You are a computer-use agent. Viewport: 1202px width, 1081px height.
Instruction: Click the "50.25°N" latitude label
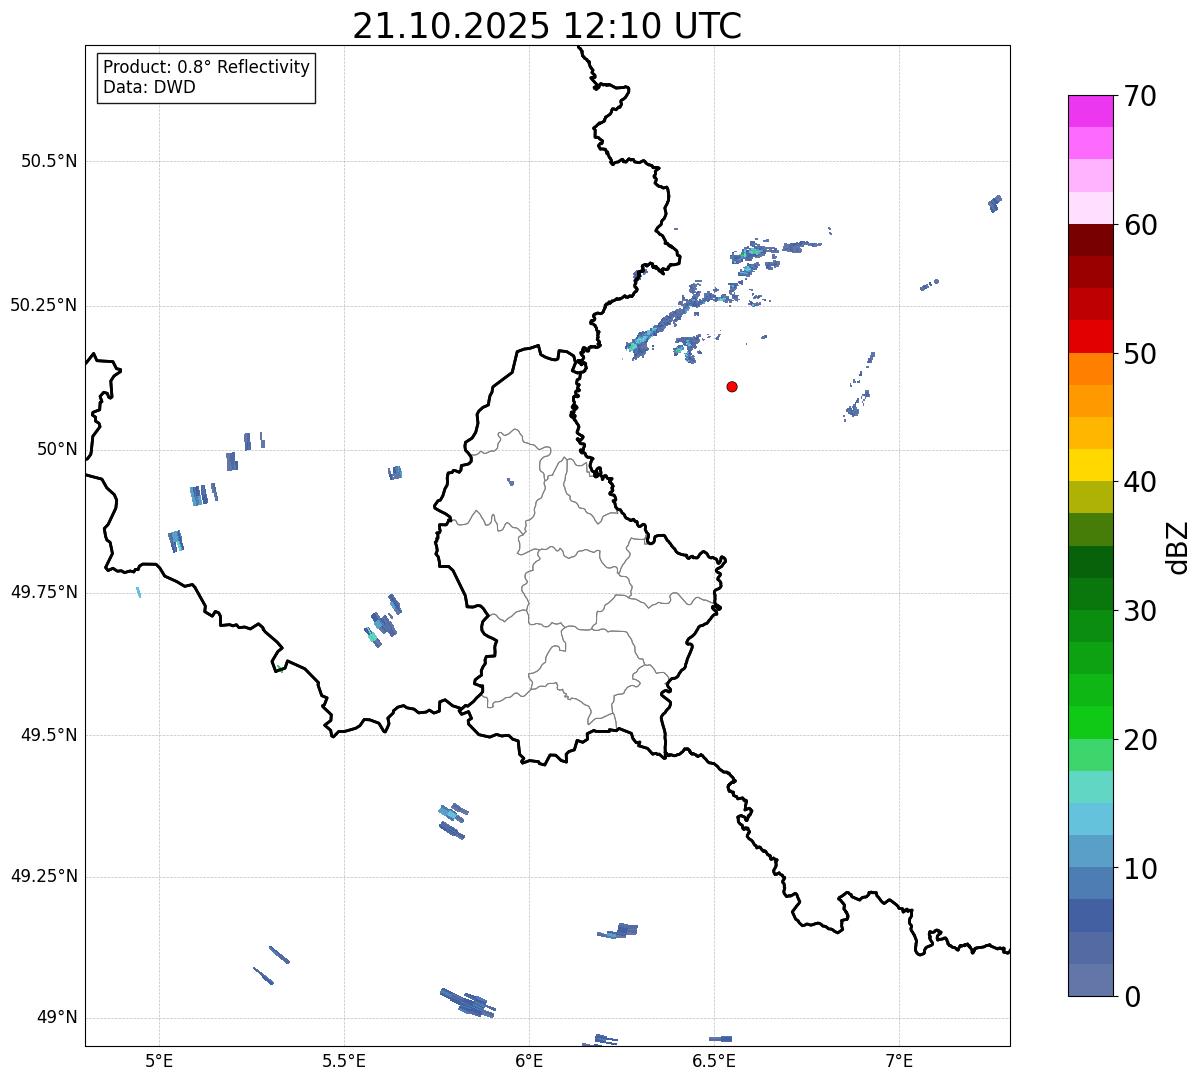tap(44, 306)
